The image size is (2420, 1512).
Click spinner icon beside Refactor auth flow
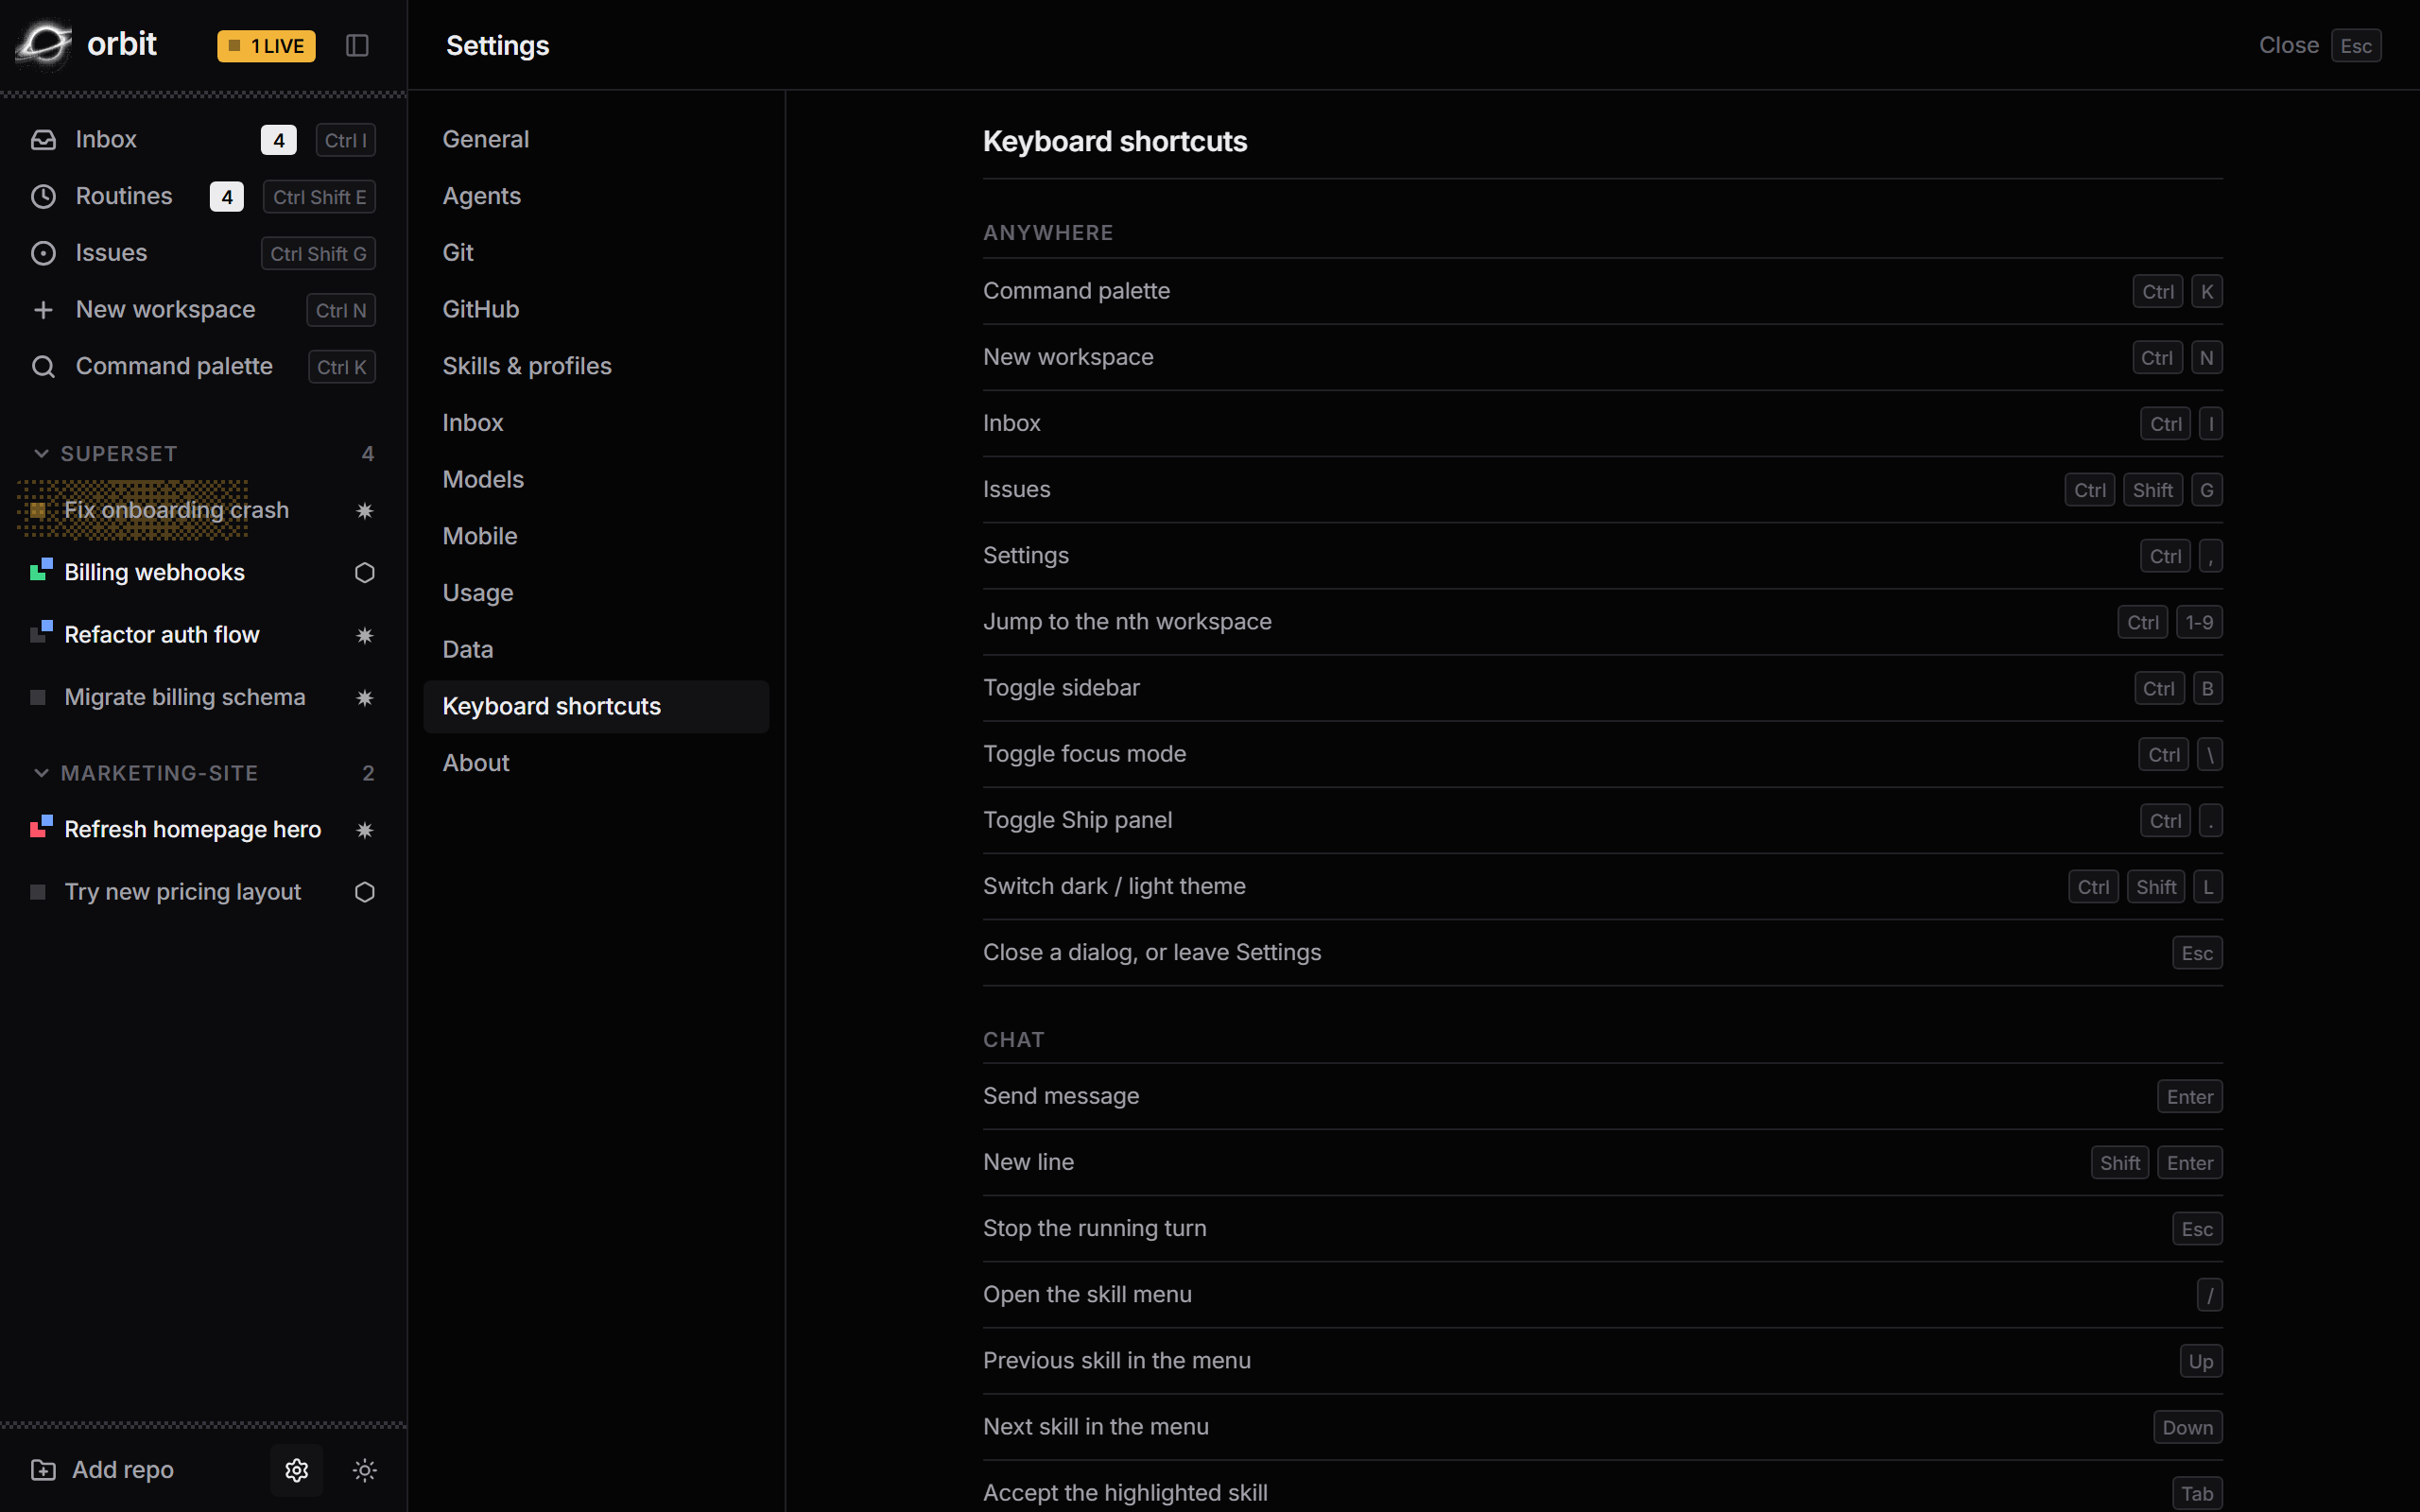[365, 635]
